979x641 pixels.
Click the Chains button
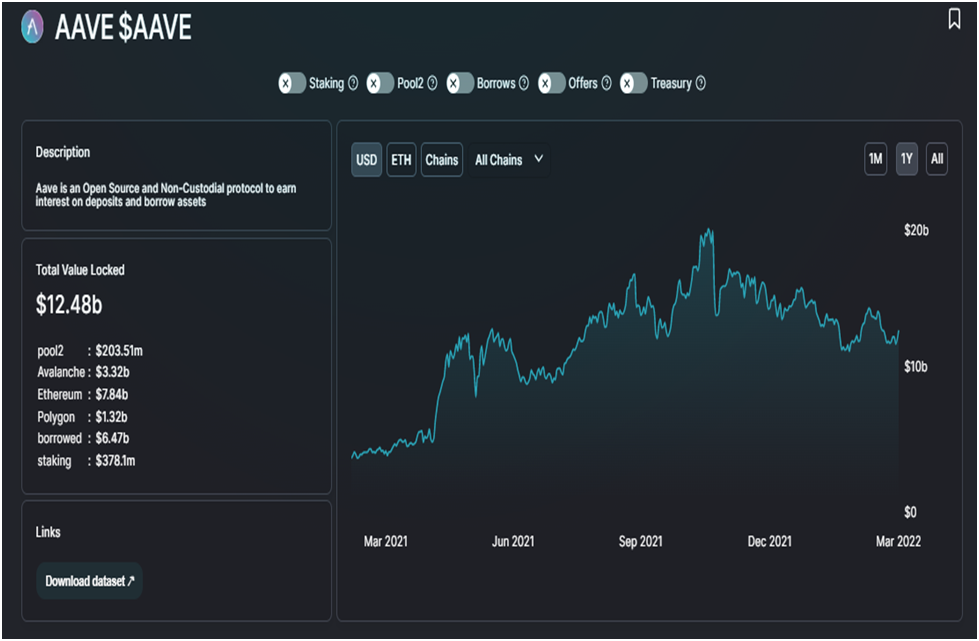point(441,160)
